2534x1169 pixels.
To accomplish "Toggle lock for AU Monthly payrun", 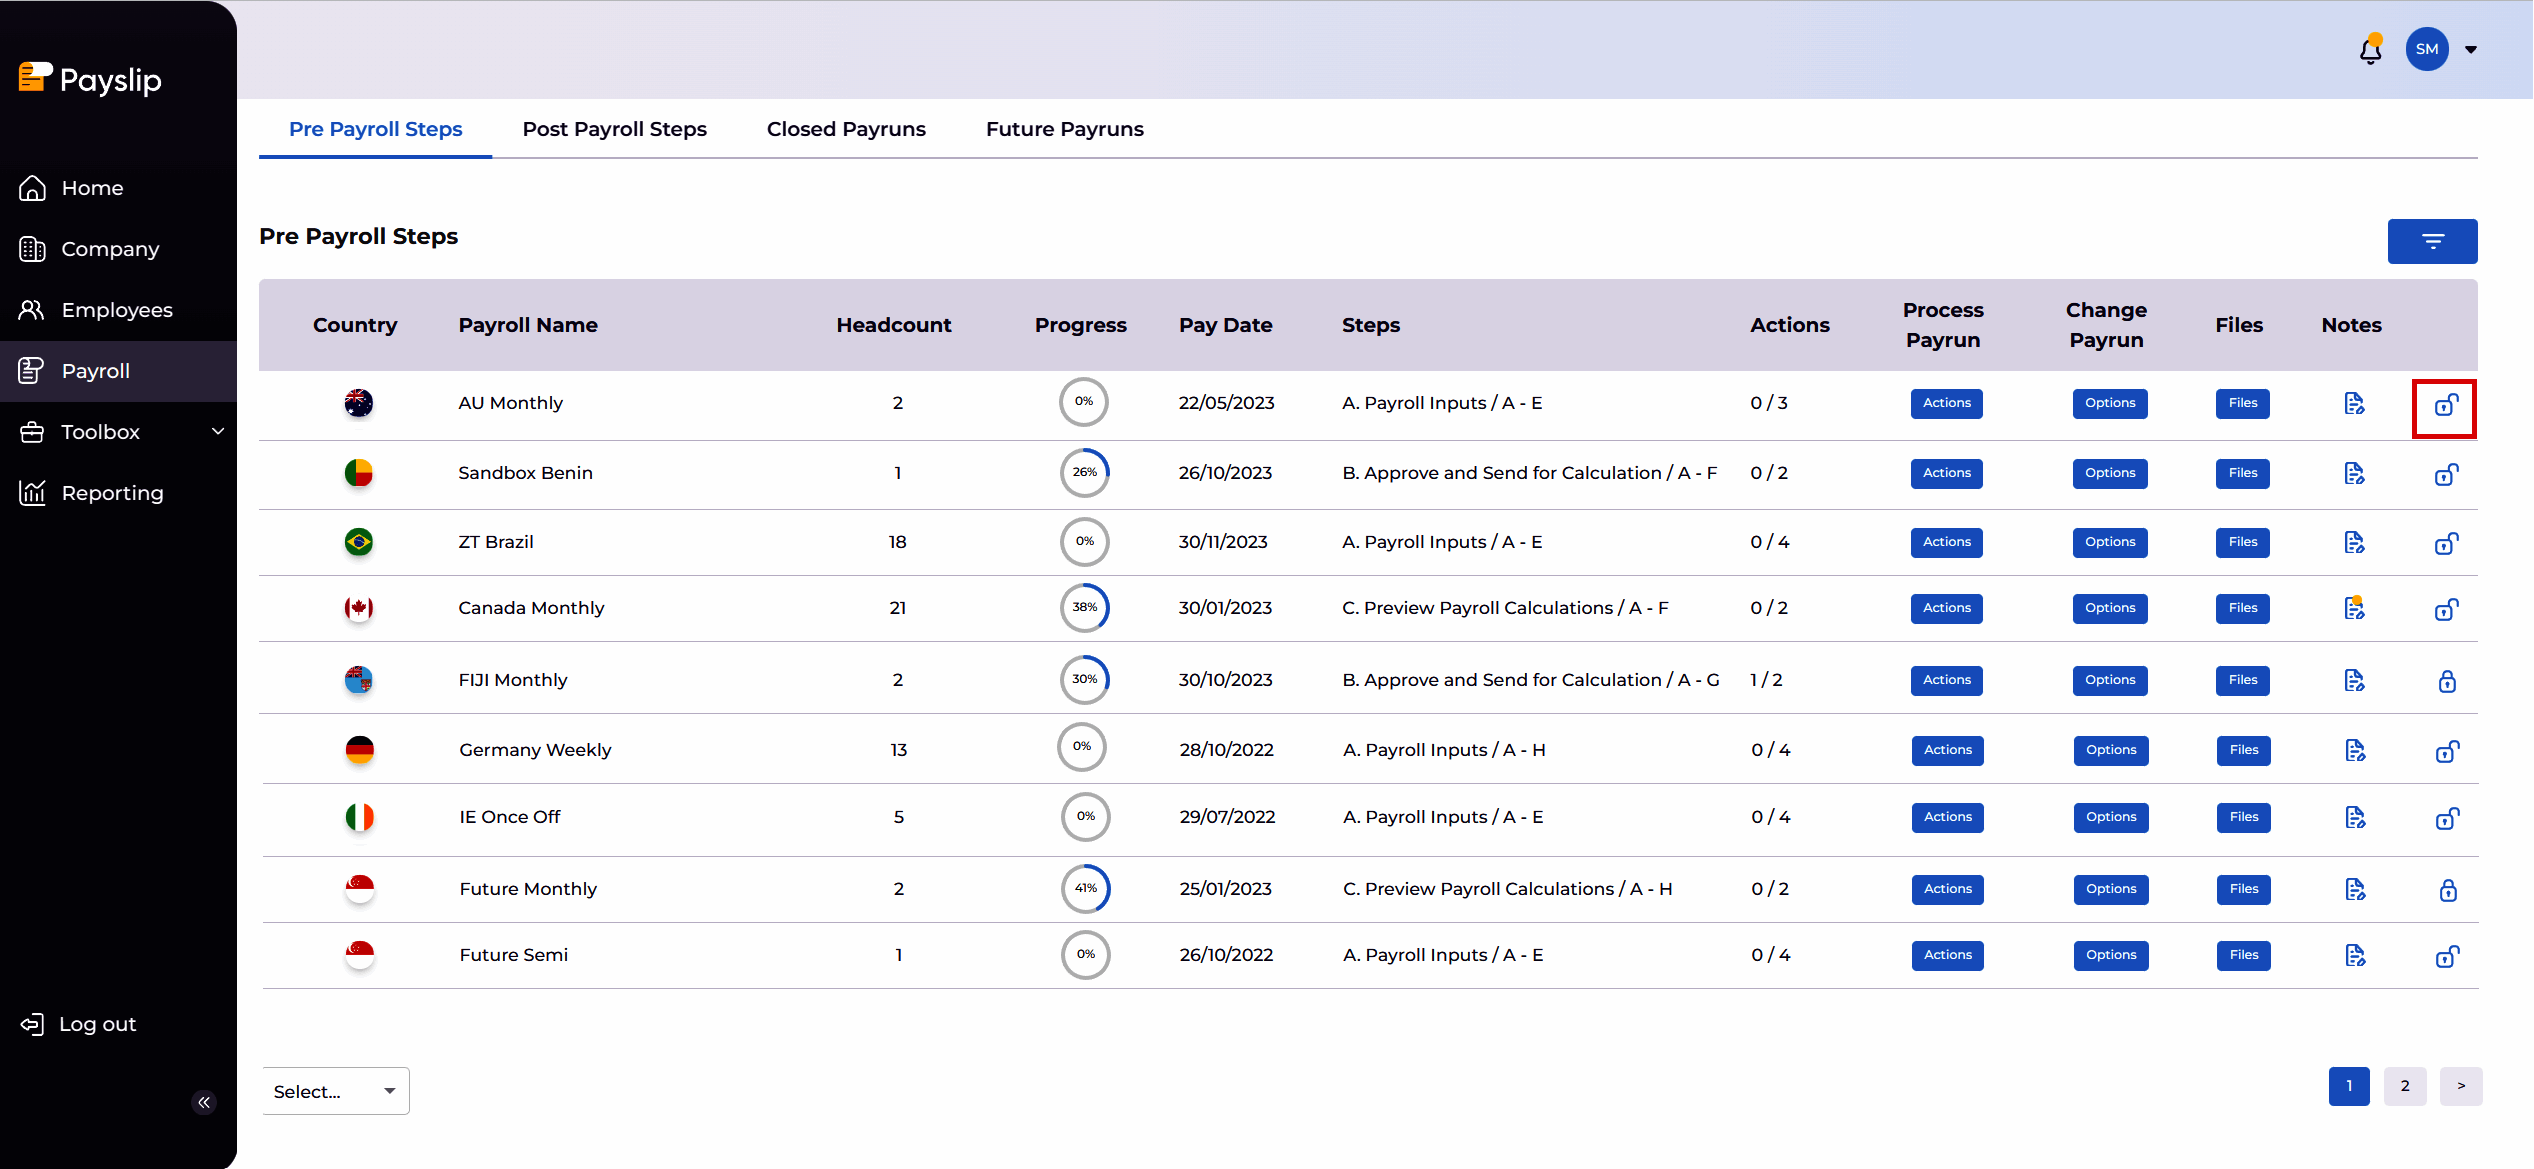I will [x=2445, y=405].
